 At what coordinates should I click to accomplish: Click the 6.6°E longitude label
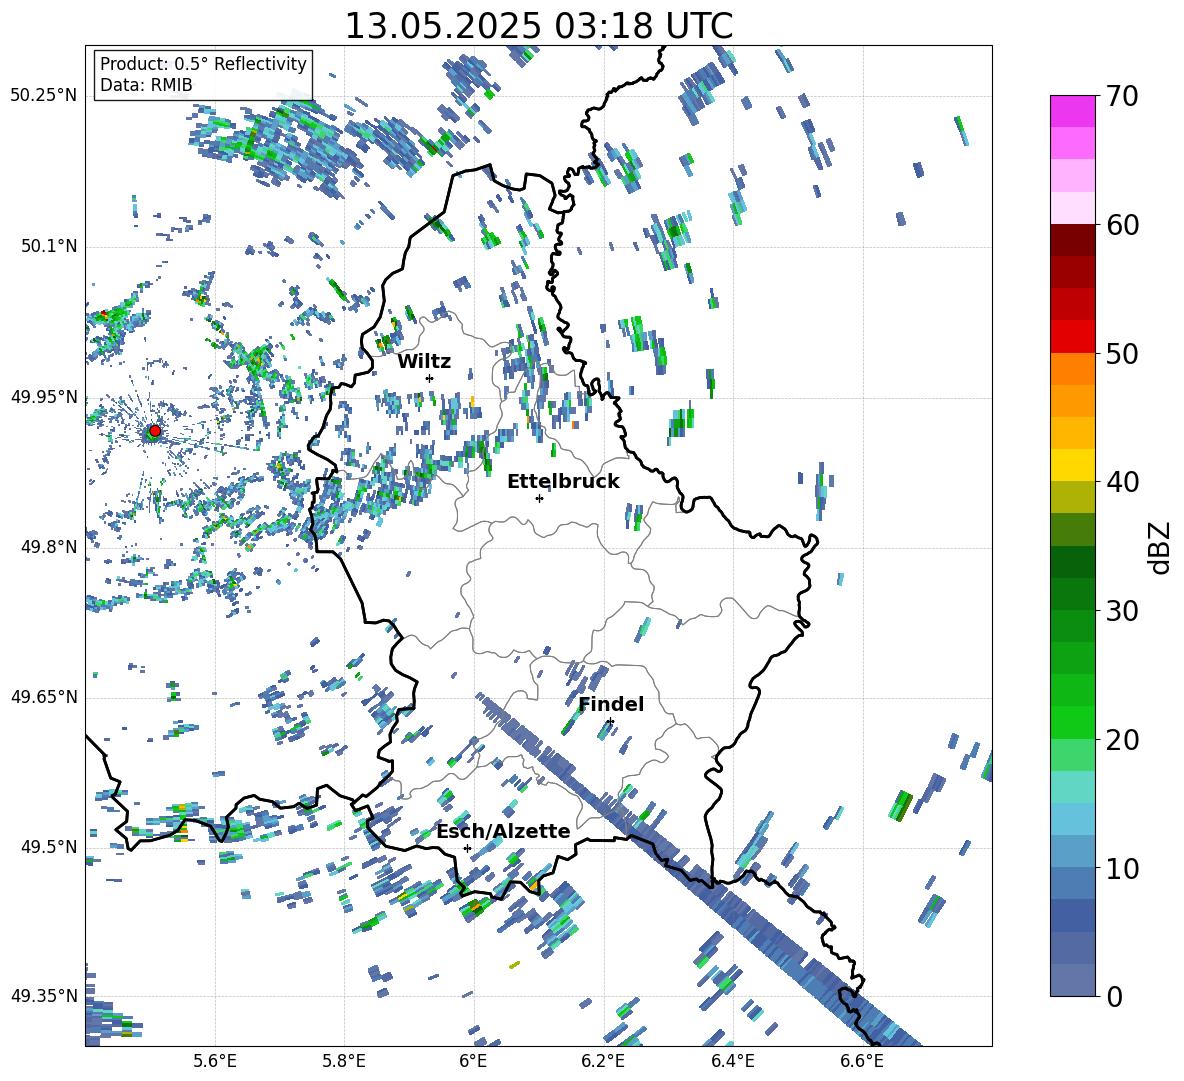click(x=862, y=1061)
